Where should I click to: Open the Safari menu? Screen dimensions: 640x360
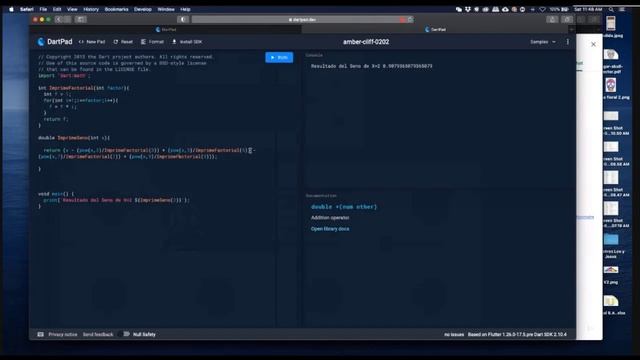click(x=27, y=9)
